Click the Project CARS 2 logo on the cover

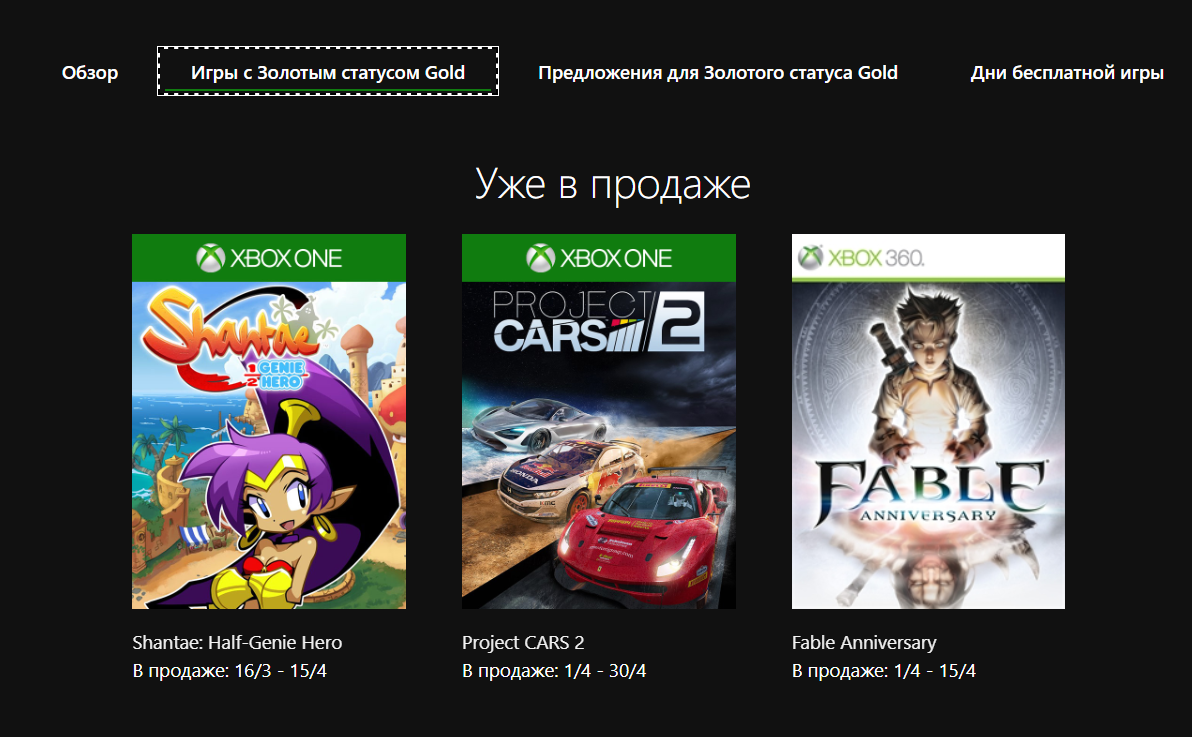[598, 322]
